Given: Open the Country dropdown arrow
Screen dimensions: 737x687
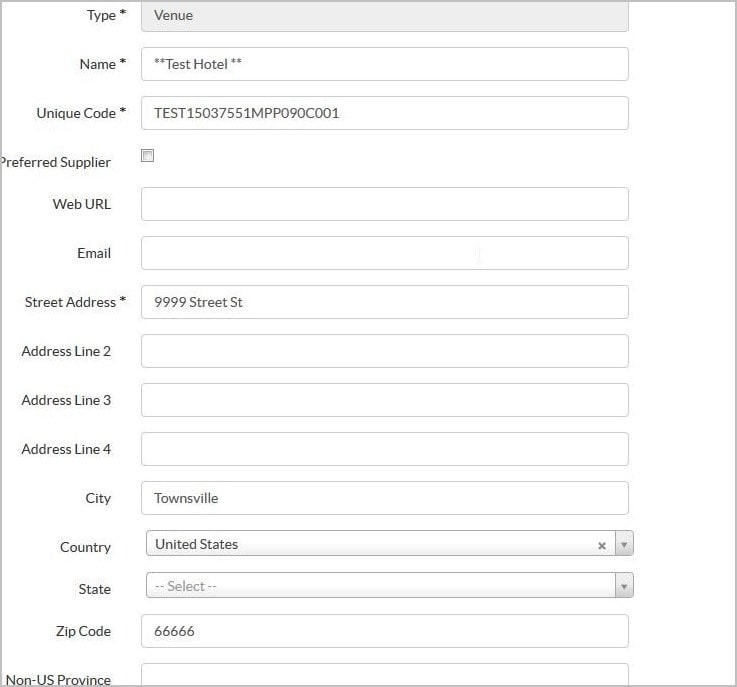Looking at the screenshot, I should point(624,545).
